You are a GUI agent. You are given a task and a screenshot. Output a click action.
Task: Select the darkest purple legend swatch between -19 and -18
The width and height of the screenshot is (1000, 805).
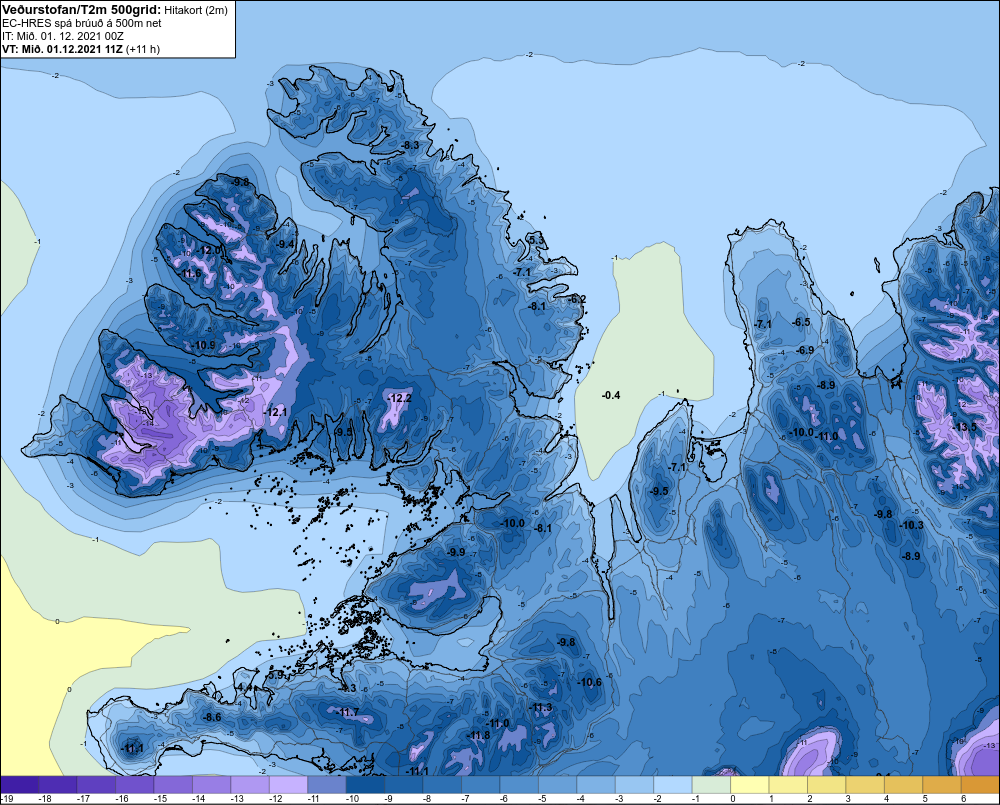click(20, 784)
